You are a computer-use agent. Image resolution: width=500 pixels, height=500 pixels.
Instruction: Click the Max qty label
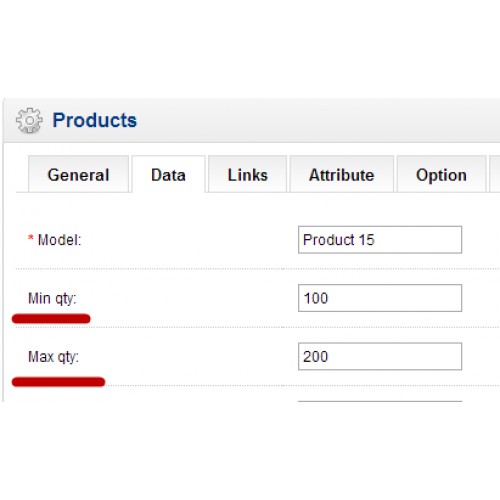53,357
